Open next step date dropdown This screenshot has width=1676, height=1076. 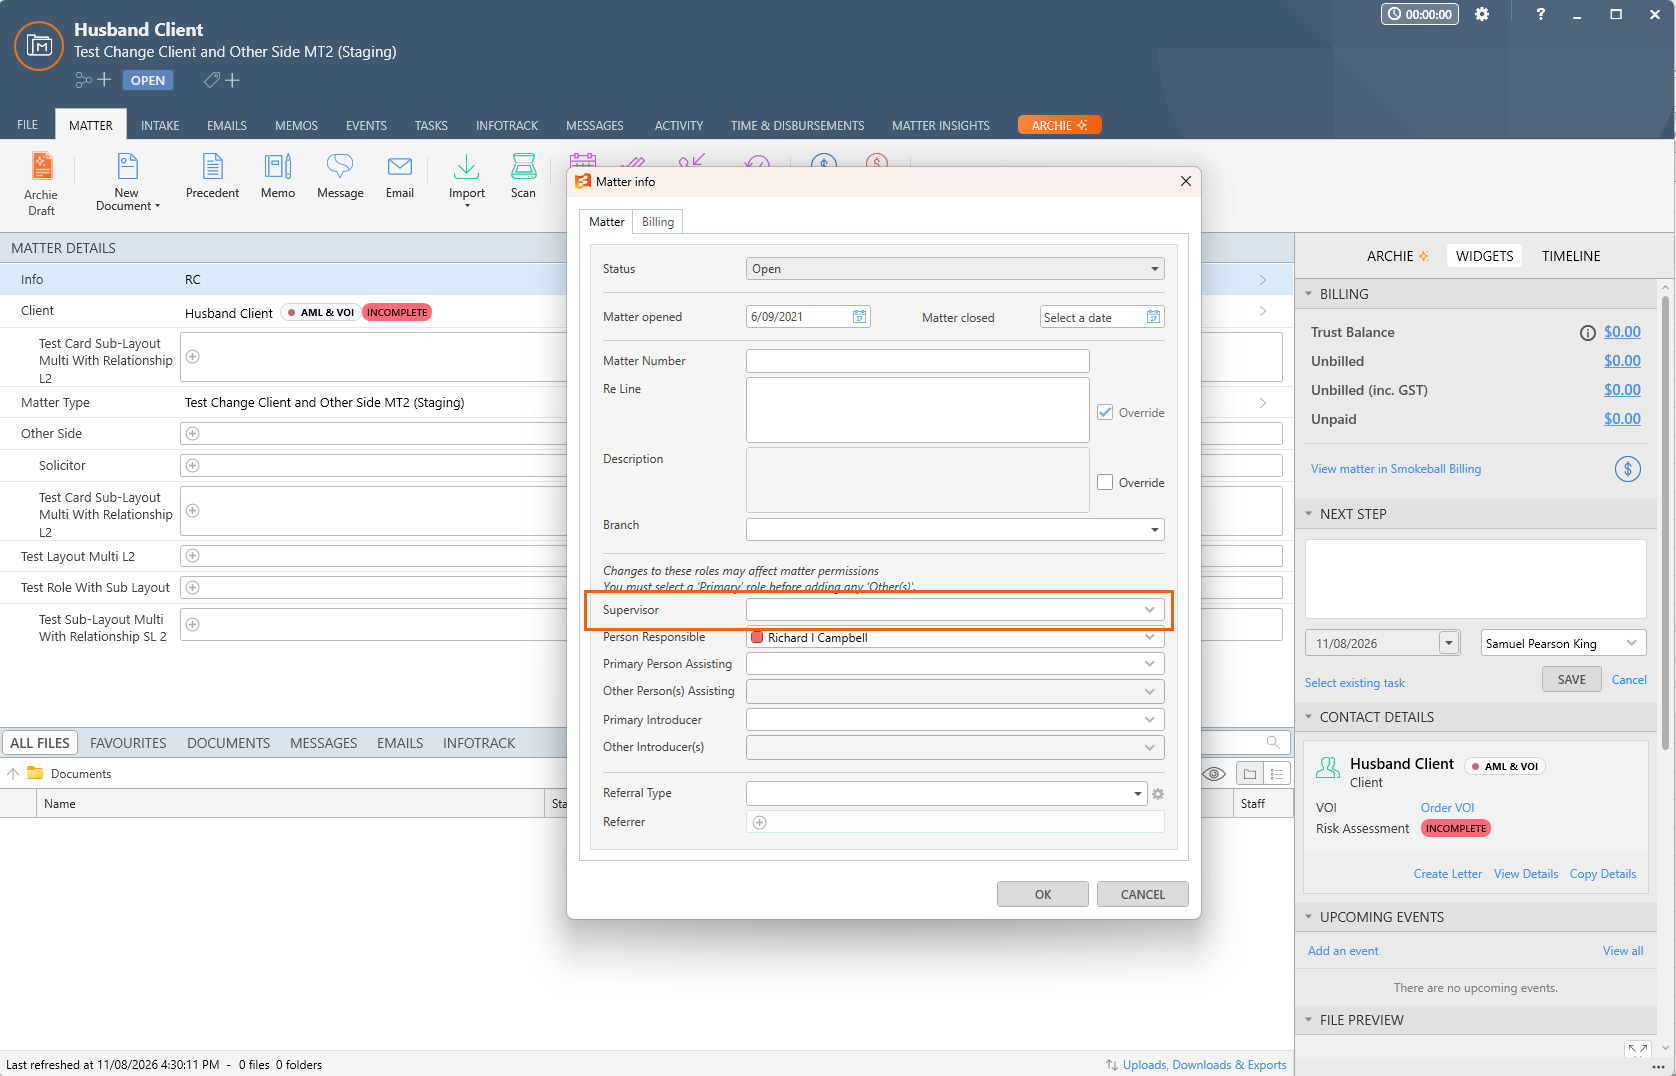coord(1449,643)
